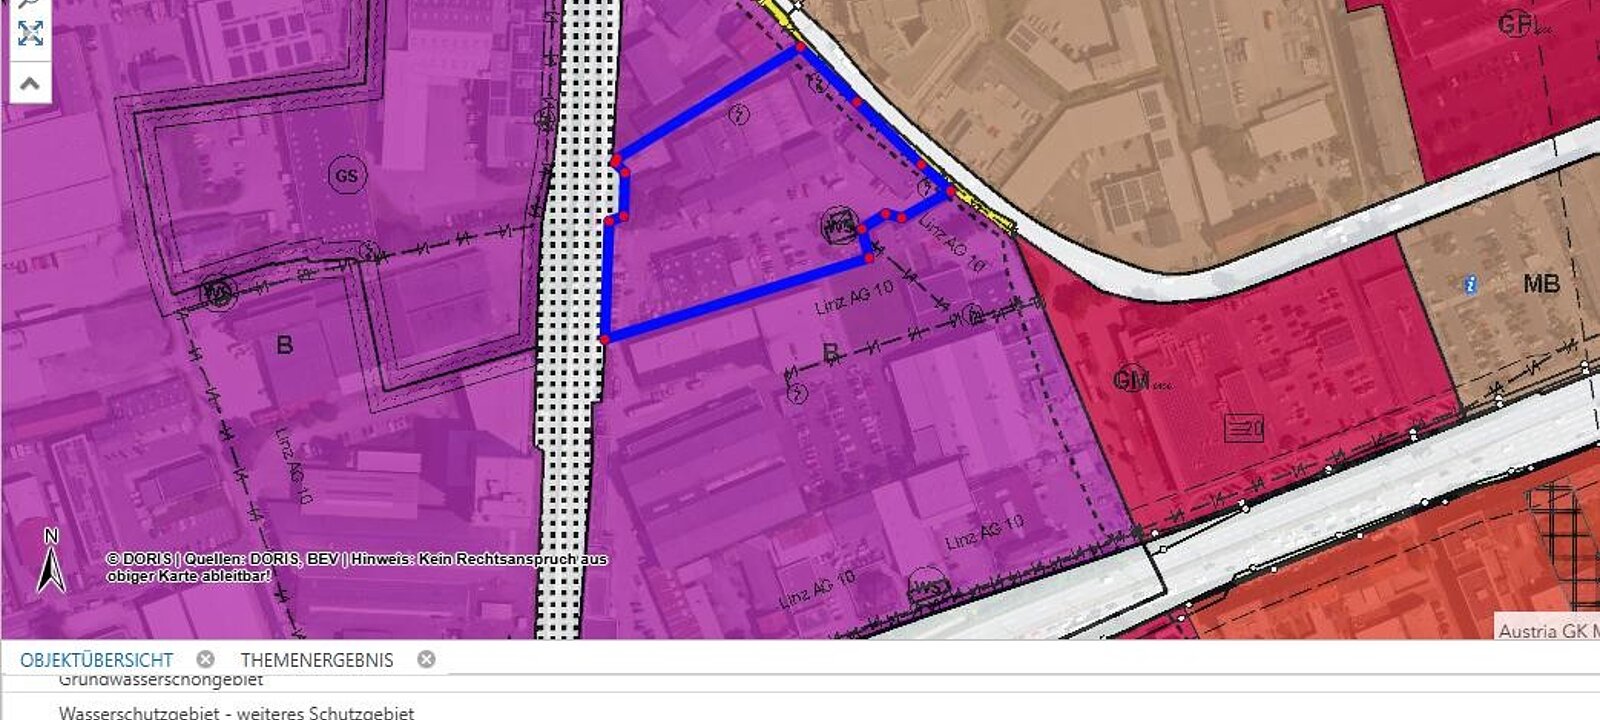This screenshot has height=720, width=1600.
Task: Click the MB zone label
Action: click(1540, 284)
